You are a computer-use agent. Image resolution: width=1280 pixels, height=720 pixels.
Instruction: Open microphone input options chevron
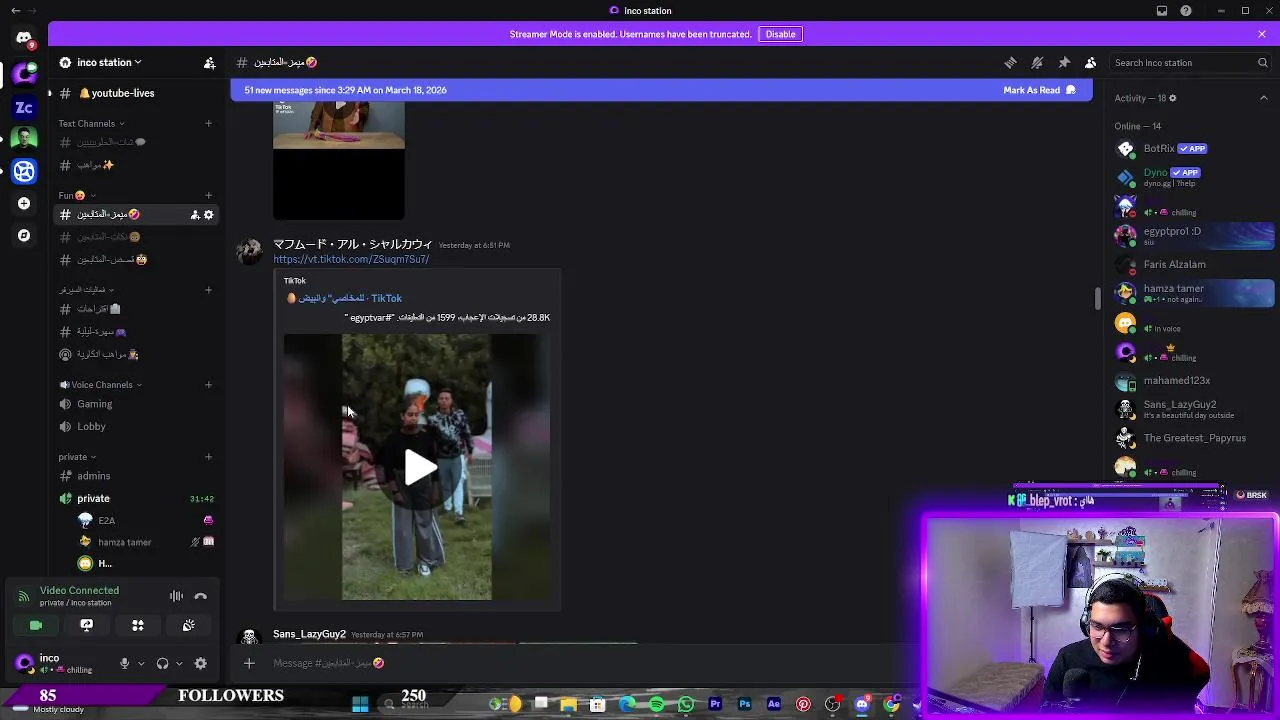(141, 663)
